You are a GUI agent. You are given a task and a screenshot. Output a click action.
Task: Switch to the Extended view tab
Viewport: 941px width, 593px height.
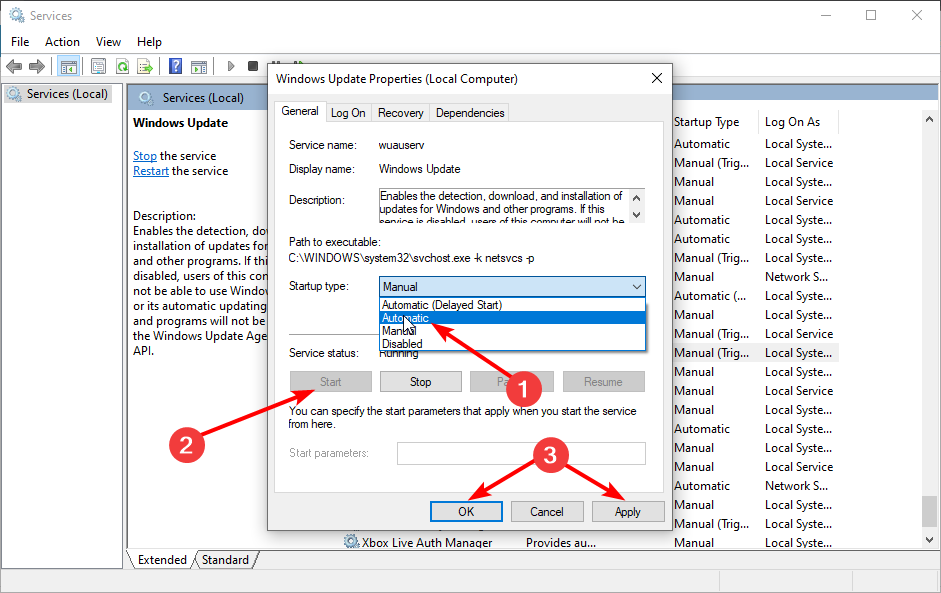[x=162, y=559]
